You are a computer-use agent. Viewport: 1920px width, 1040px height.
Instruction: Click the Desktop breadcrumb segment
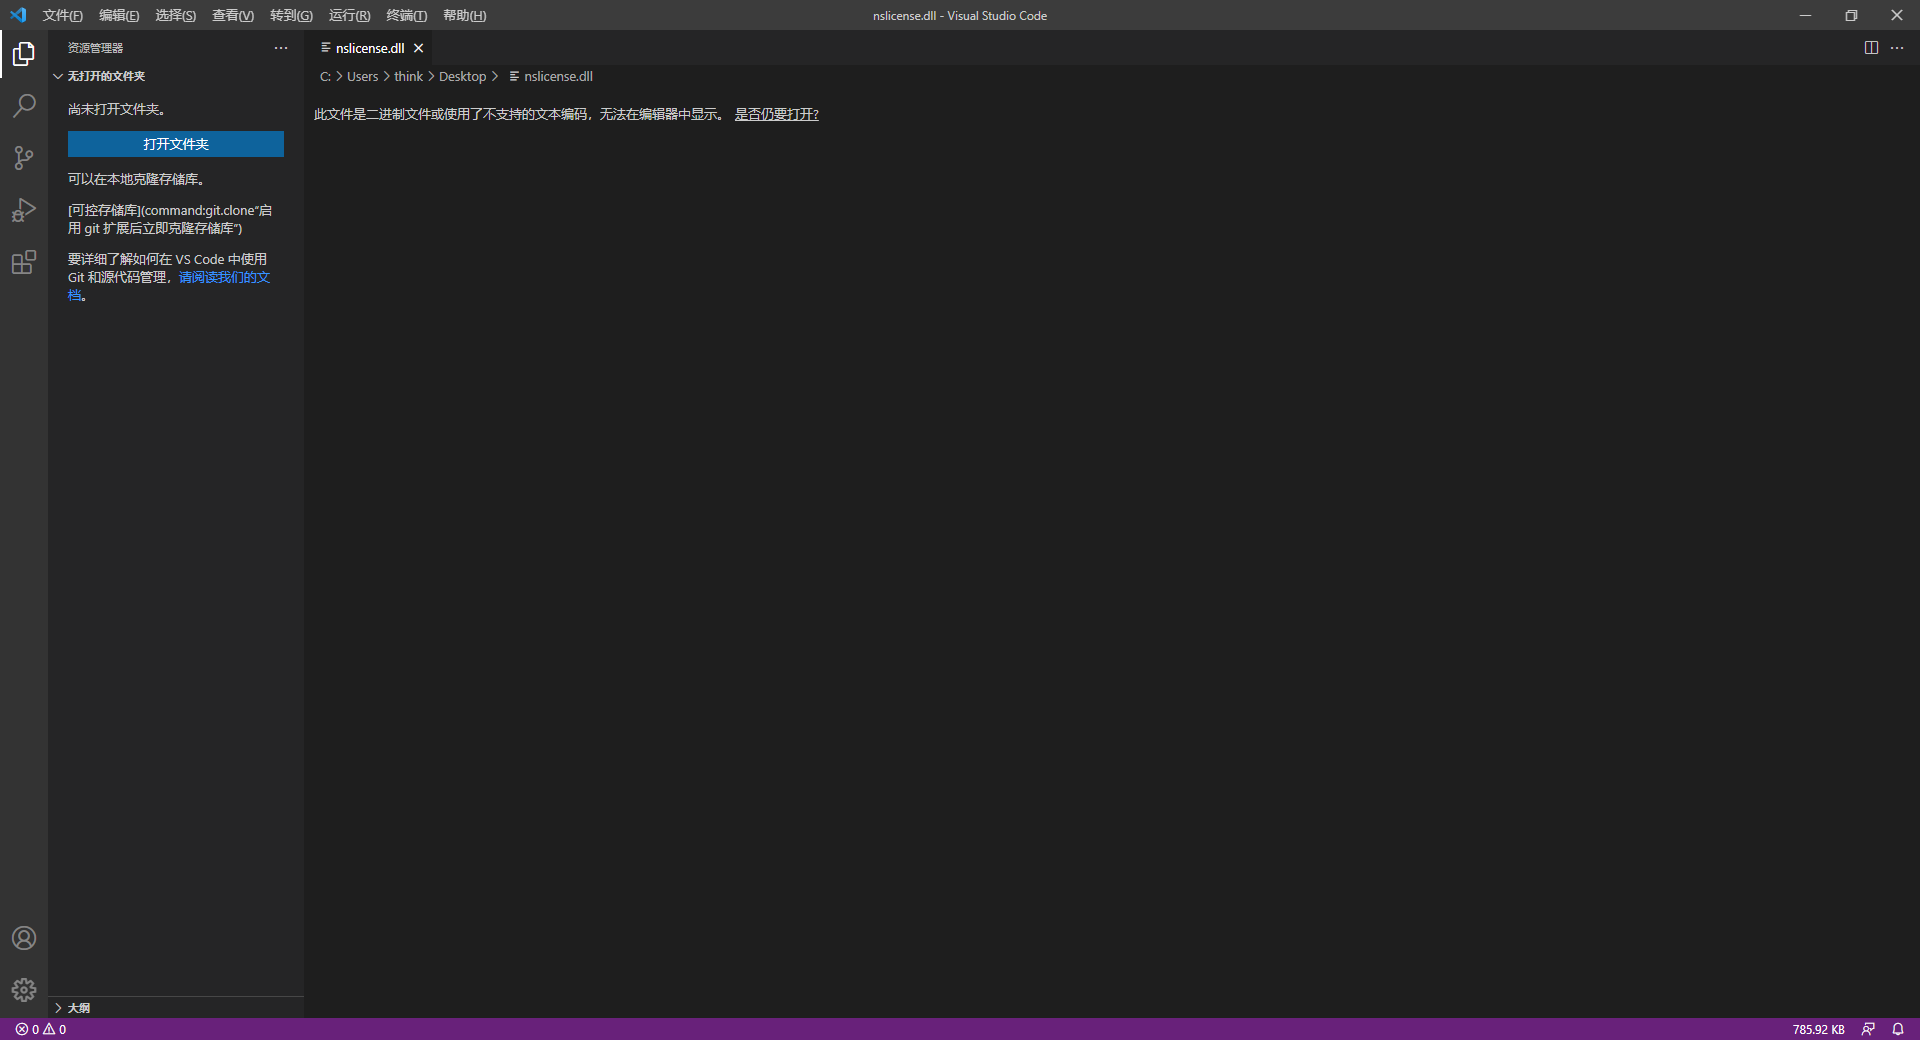pos(463,77)
